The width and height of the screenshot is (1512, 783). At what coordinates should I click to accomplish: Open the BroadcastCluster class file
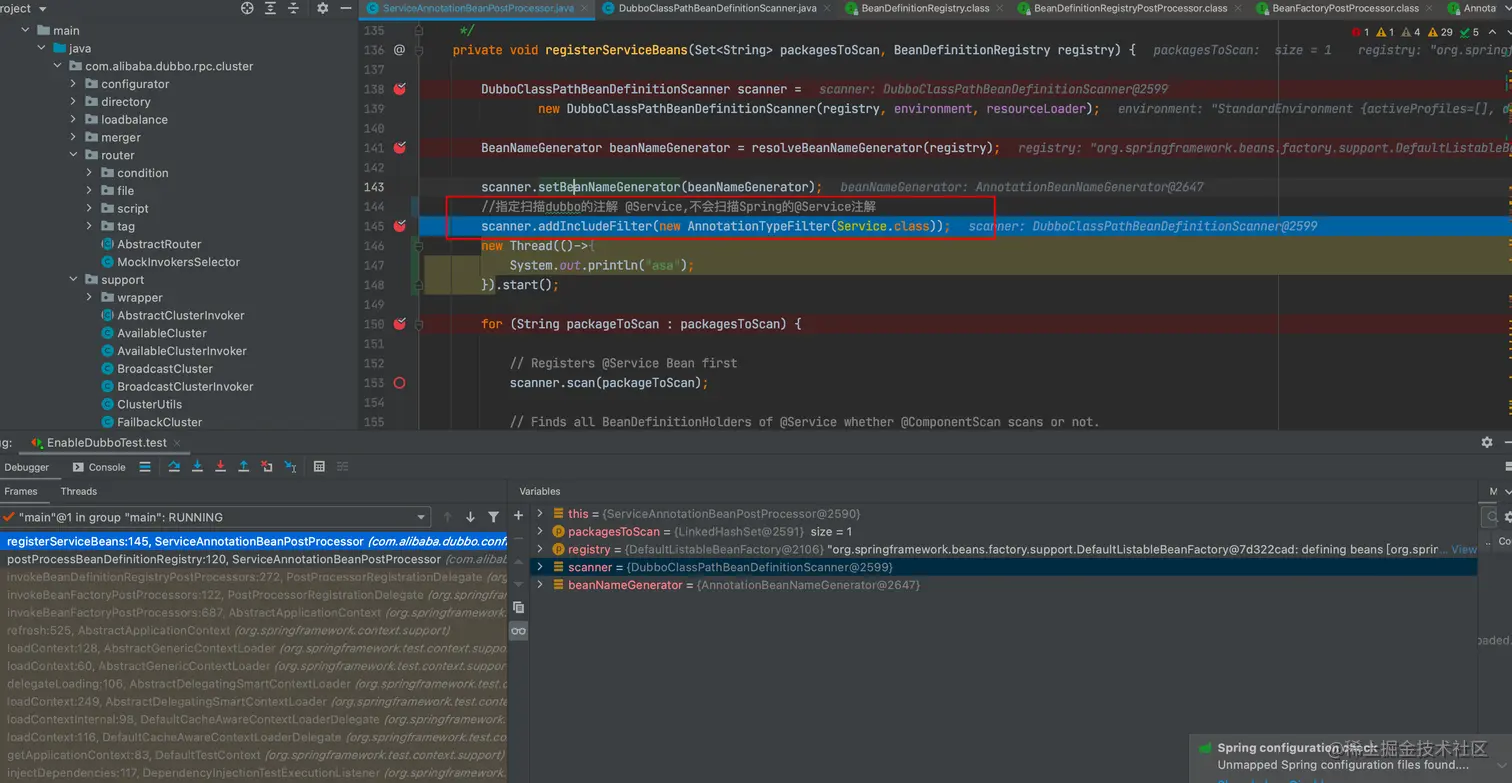[164, 369]
